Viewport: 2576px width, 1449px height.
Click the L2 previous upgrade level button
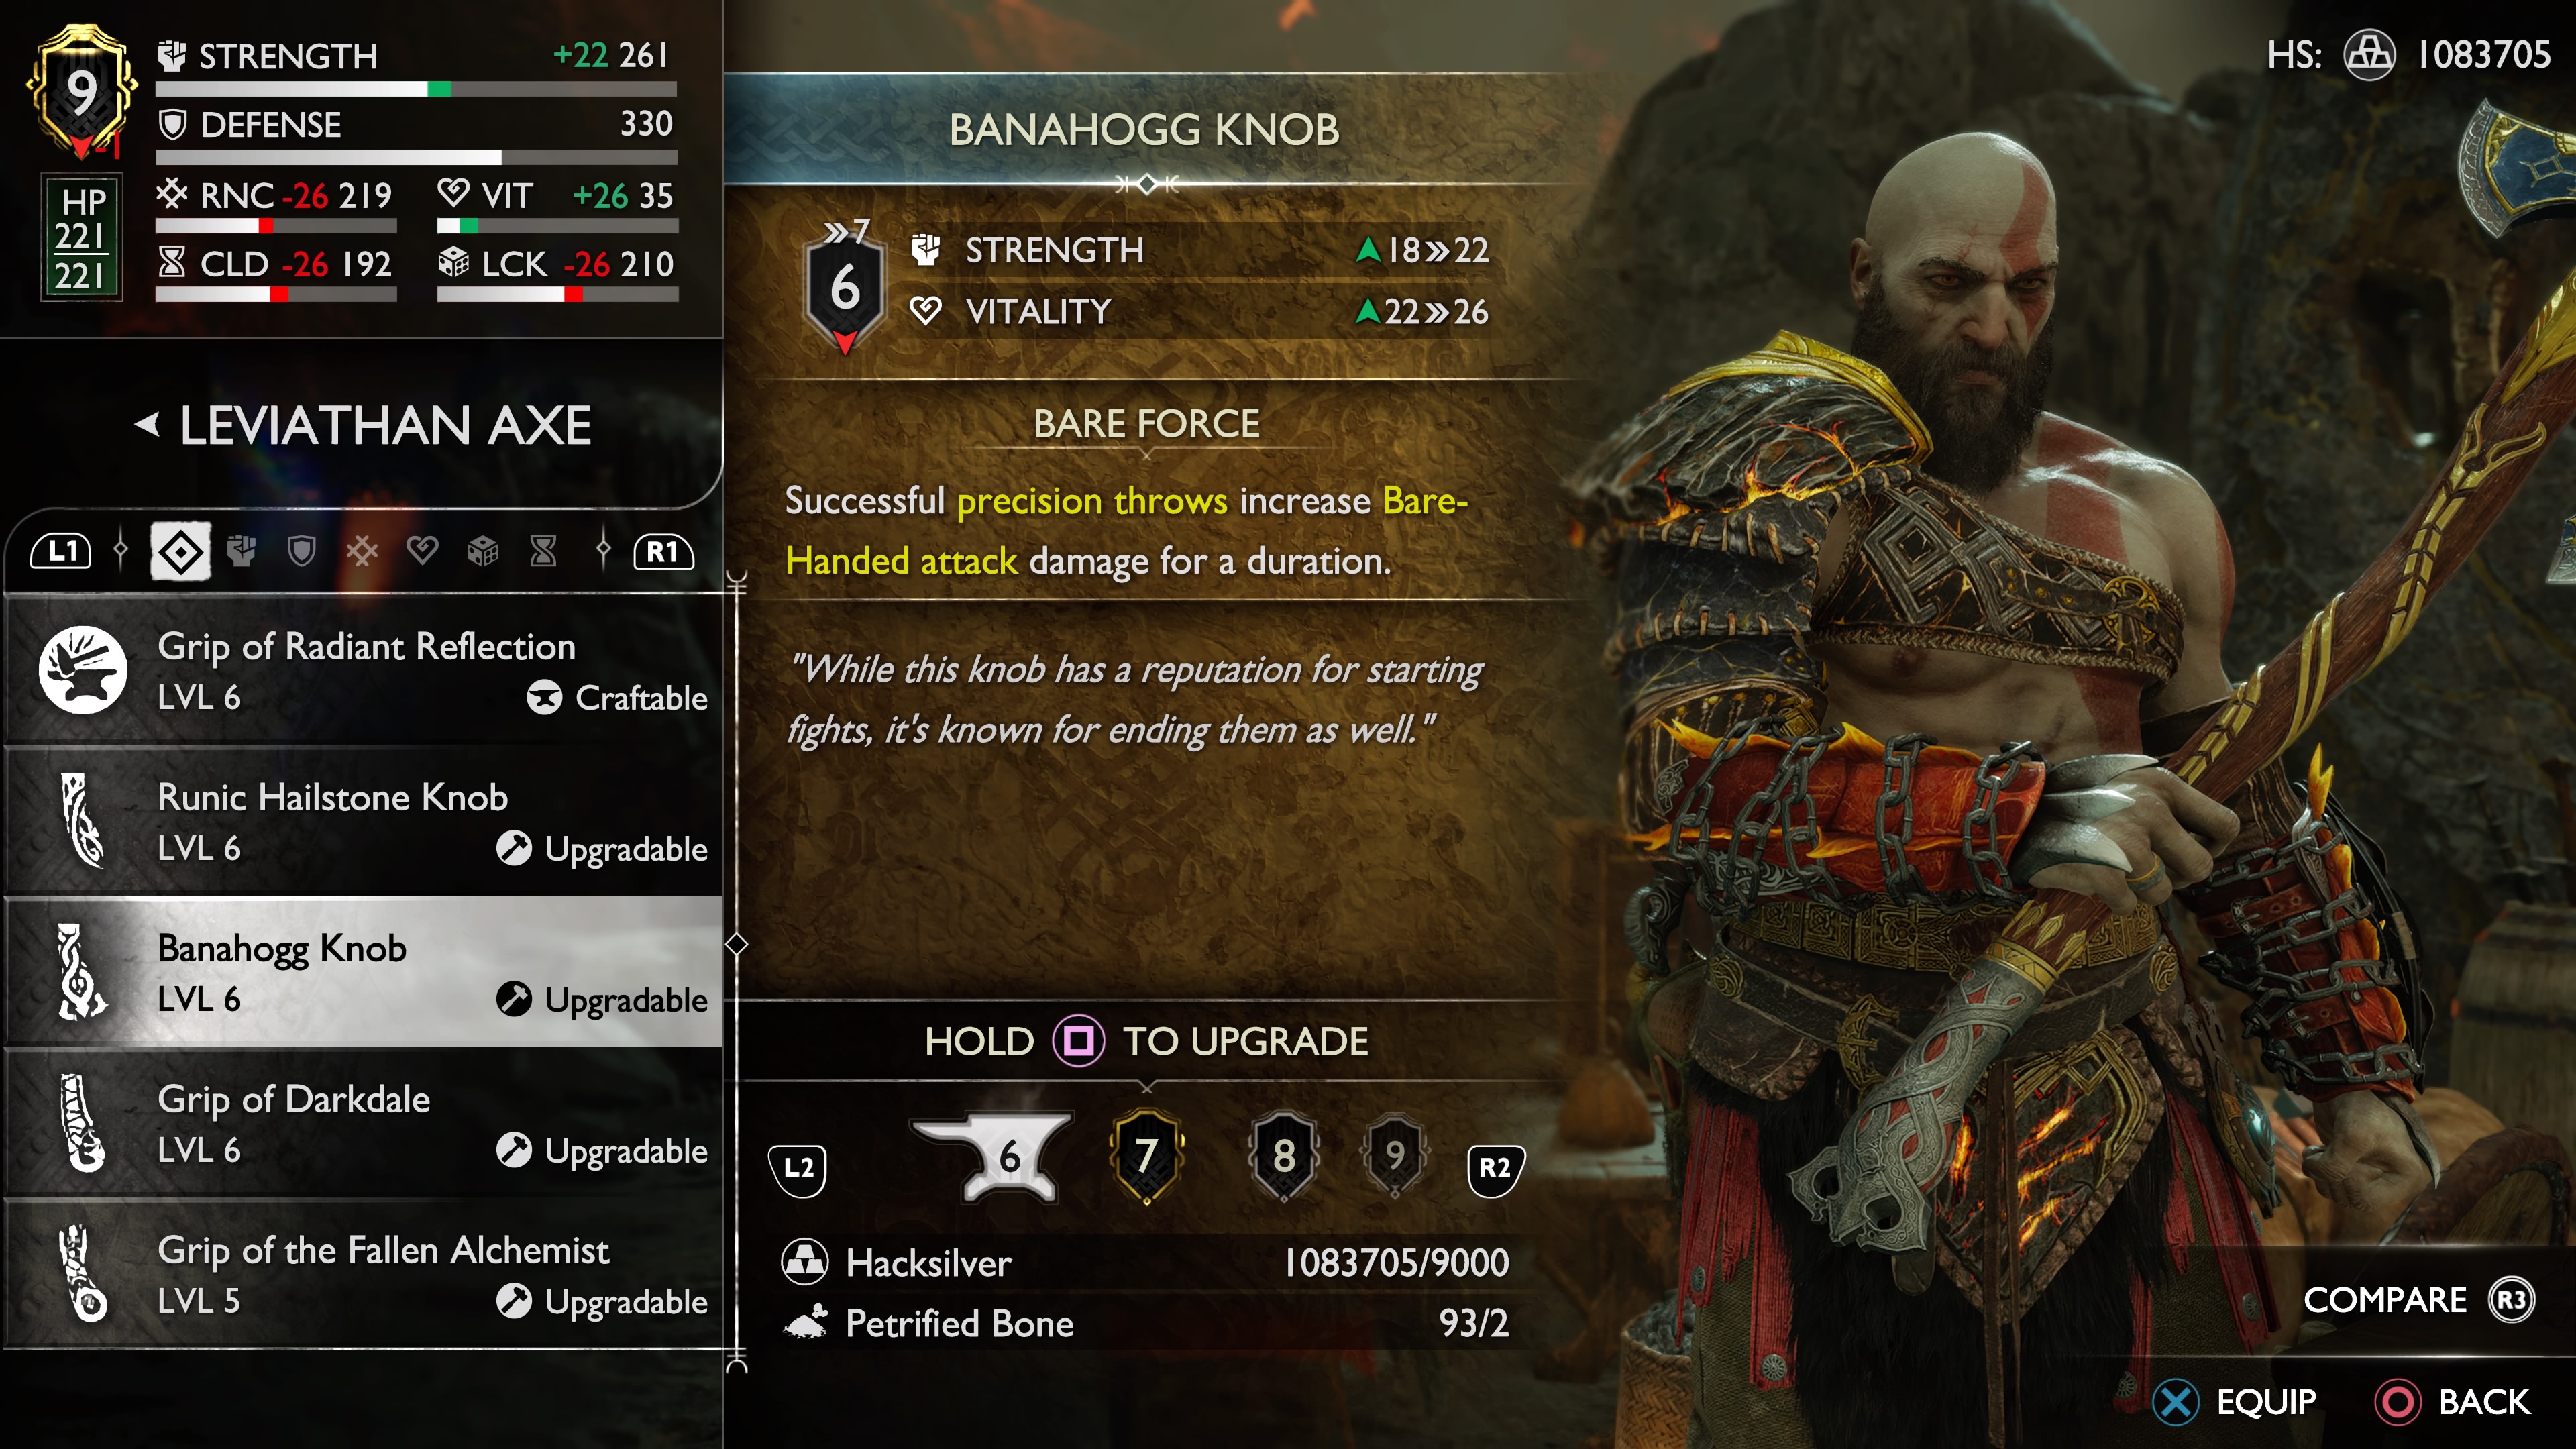(x=798, y=1168)
